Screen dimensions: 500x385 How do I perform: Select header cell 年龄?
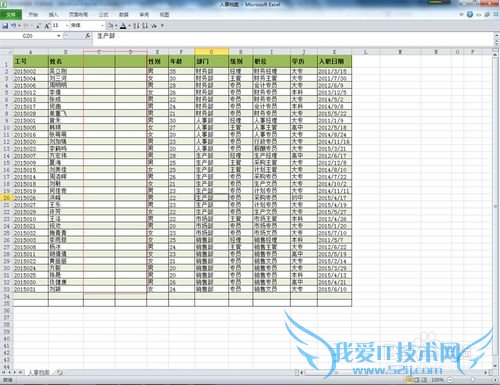click(x=181, y=61)
